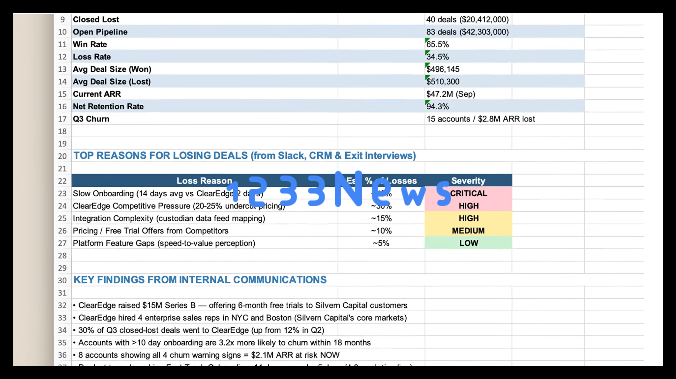Select 'KEY FINDINGS FROM INTERNAL COMMUNICATIONS' heading

click(x=200, y=280)
